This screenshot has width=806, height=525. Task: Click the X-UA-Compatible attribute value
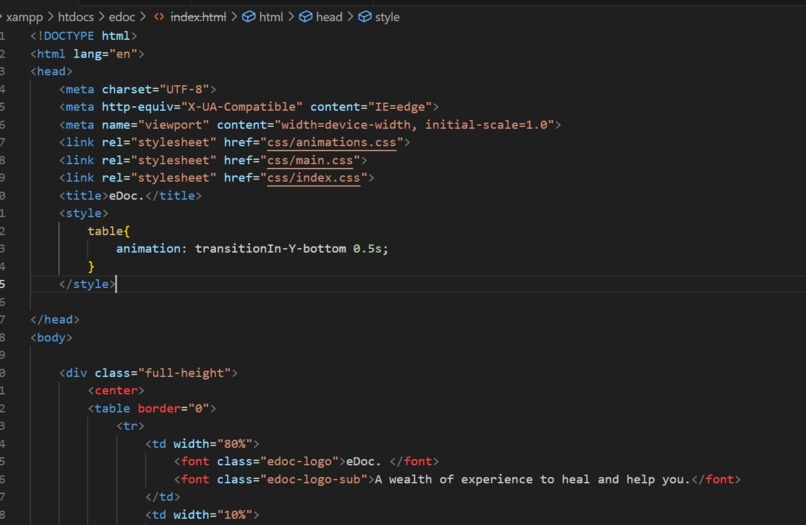click(x=242, y=107)
